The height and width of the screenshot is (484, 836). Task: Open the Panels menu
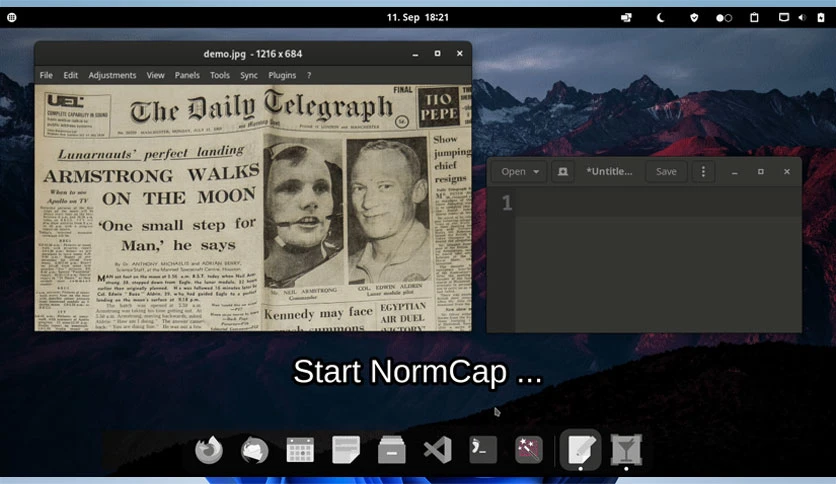[x=187, y=75]
